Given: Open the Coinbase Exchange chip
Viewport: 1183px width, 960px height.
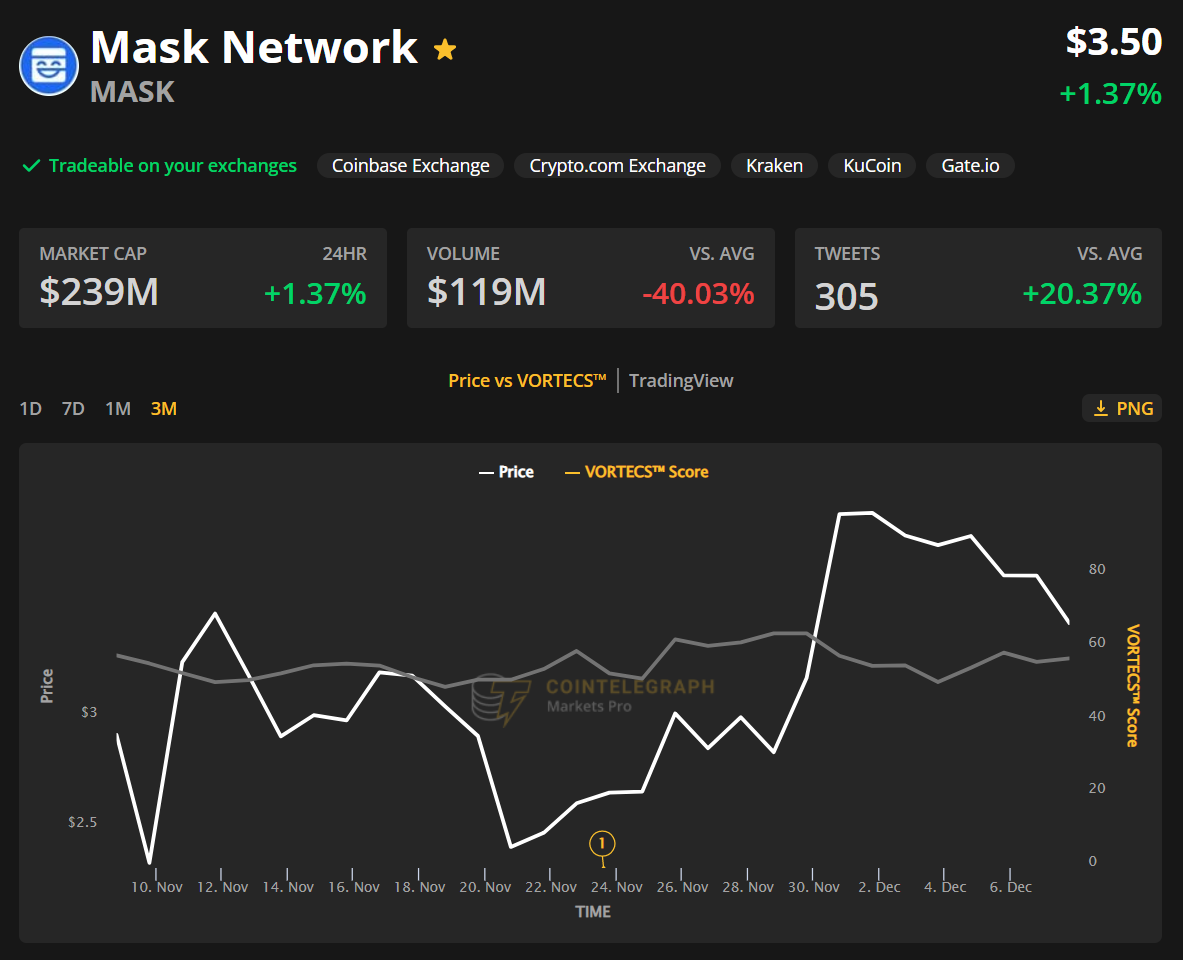Looking at the screenshot, I should pos(410,165).
